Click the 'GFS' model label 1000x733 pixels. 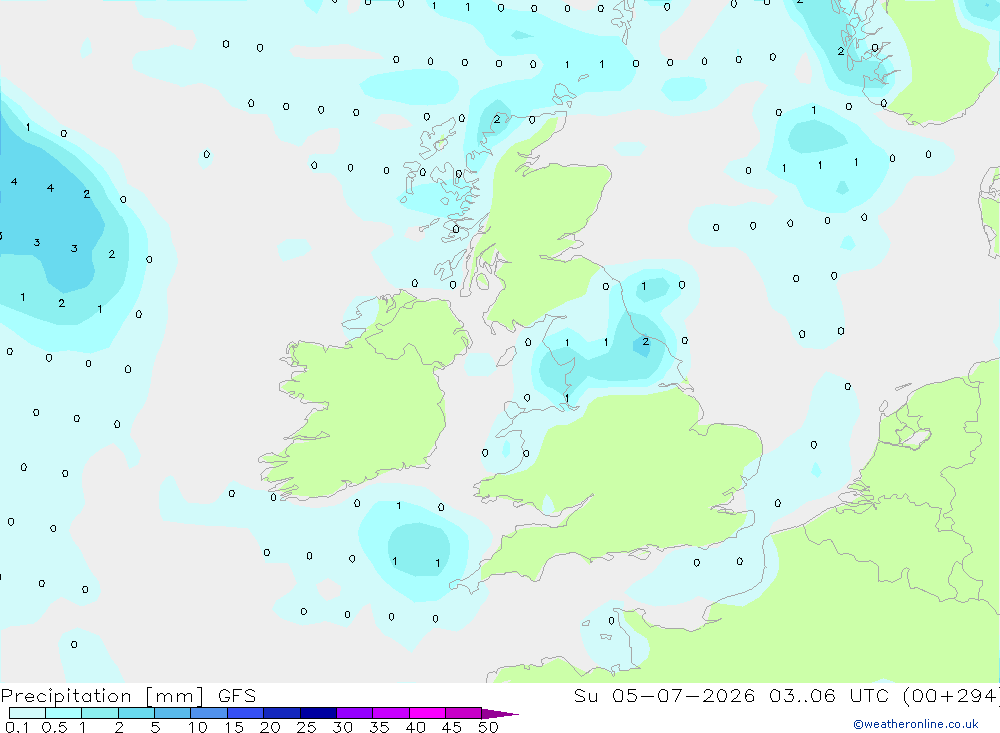237,695
